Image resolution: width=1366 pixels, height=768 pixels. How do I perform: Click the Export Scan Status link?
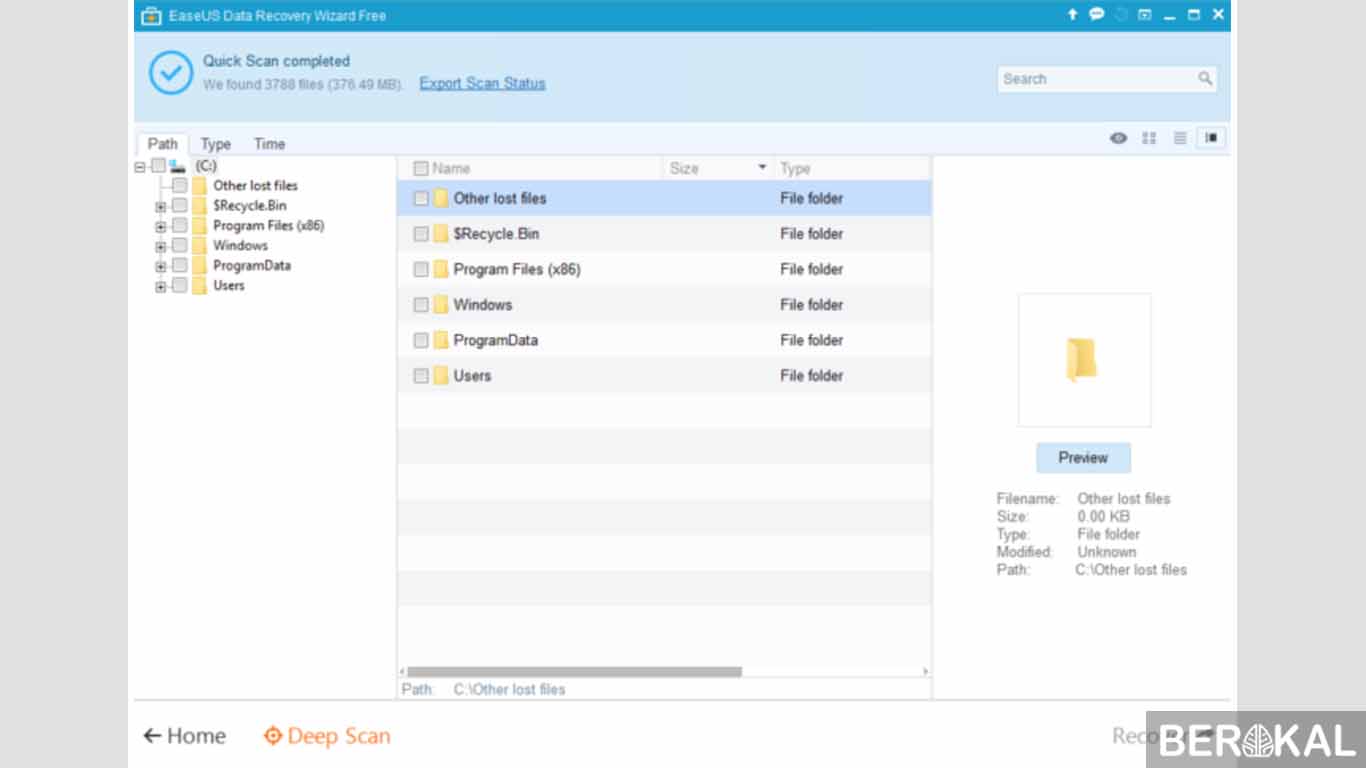click(x=482, y=83)
